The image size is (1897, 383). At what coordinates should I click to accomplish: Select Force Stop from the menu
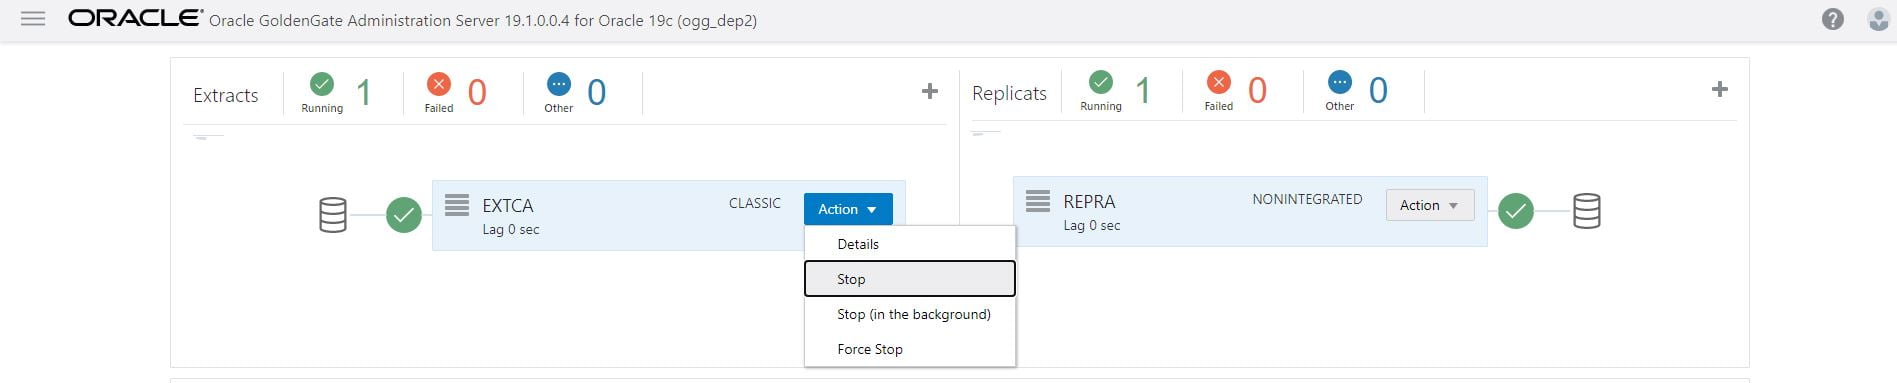click(x=910, y=349)
